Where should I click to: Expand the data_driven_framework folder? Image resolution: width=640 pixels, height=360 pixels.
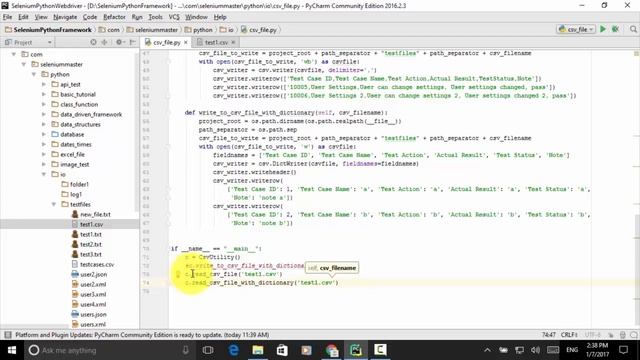coord(44,114)
